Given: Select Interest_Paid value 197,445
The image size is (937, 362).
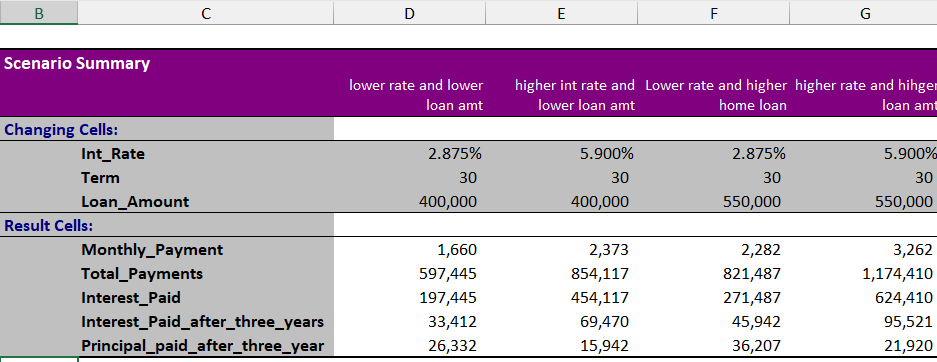Looking at the screenshot, I should tap(449, 297).
